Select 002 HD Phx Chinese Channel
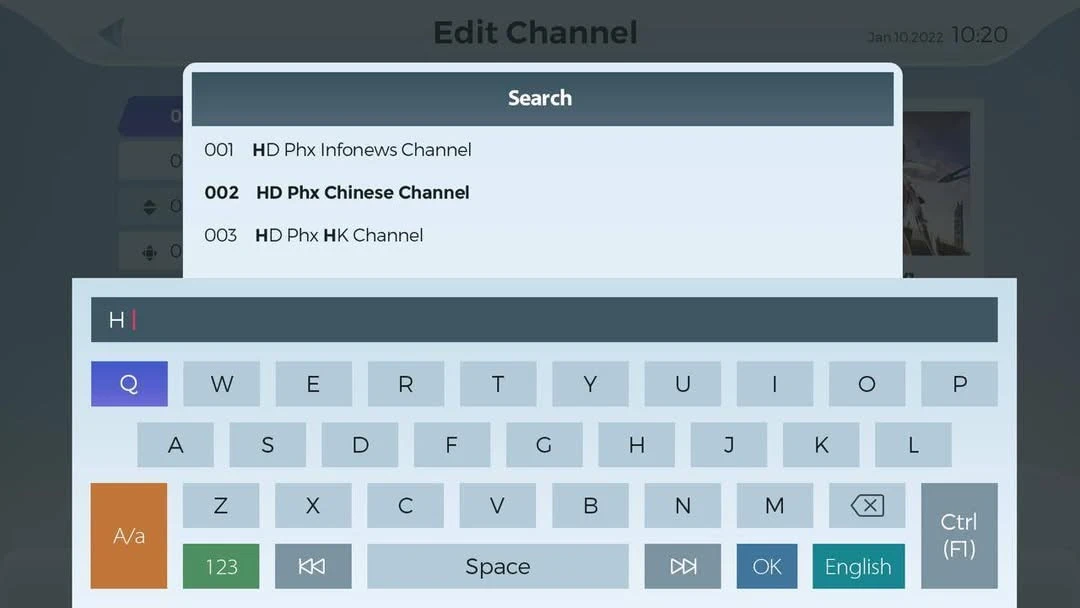 pyautogui.click(x=338, y=193)
